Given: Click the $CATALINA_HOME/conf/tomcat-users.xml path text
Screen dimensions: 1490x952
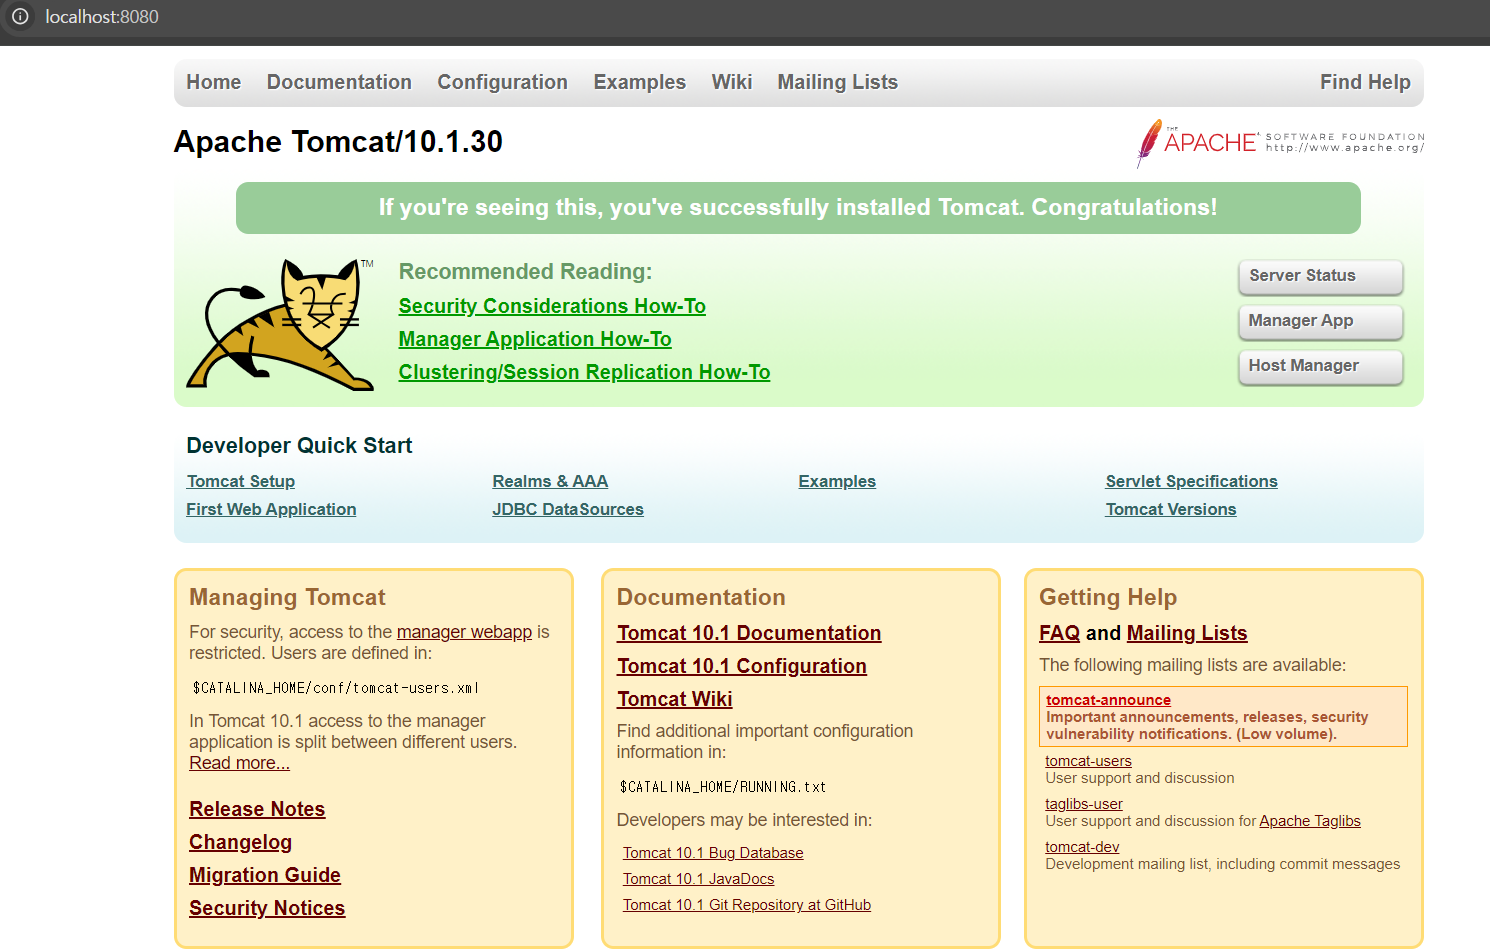Looking at the screenshot, I should [335, 688].
